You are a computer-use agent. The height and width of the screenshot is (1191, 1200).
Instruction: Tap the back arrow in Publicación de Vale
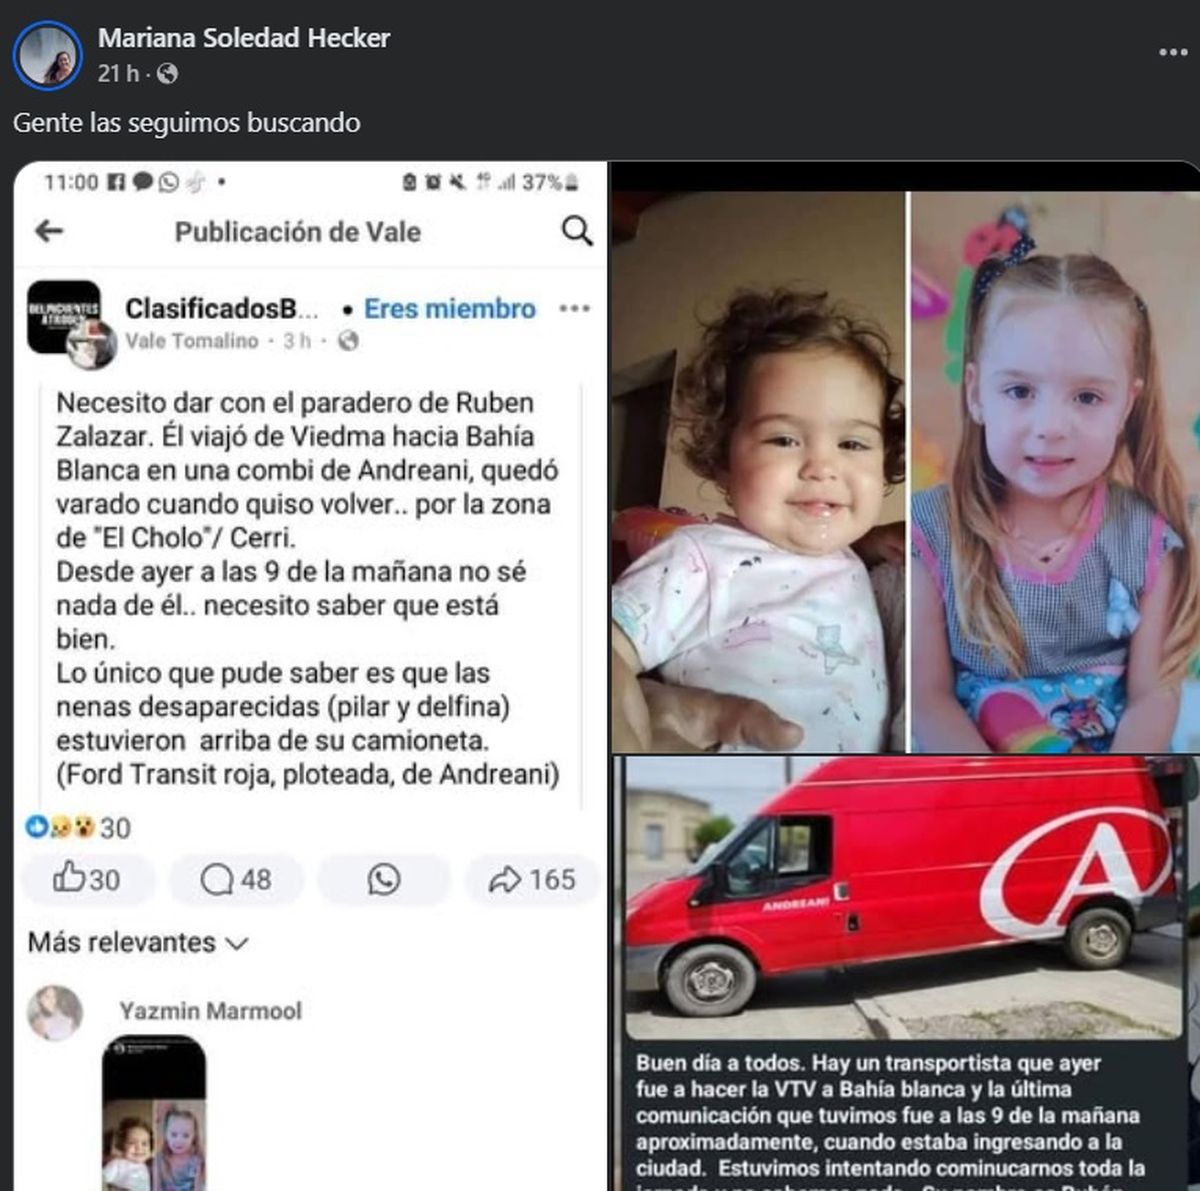(x=49, y=231)
